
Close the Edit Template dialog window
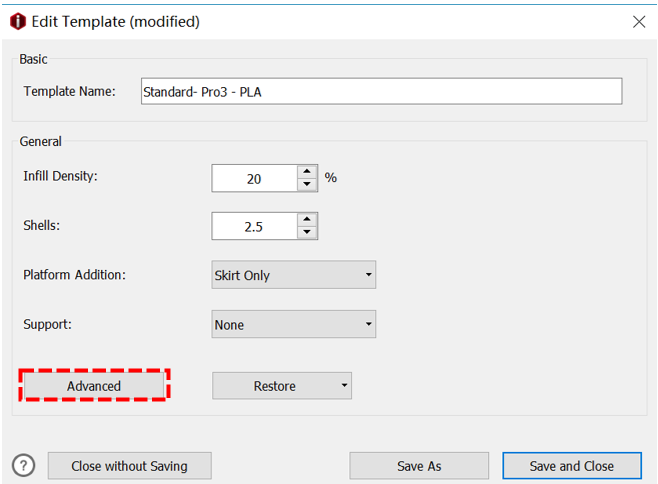tap(639, 21)
